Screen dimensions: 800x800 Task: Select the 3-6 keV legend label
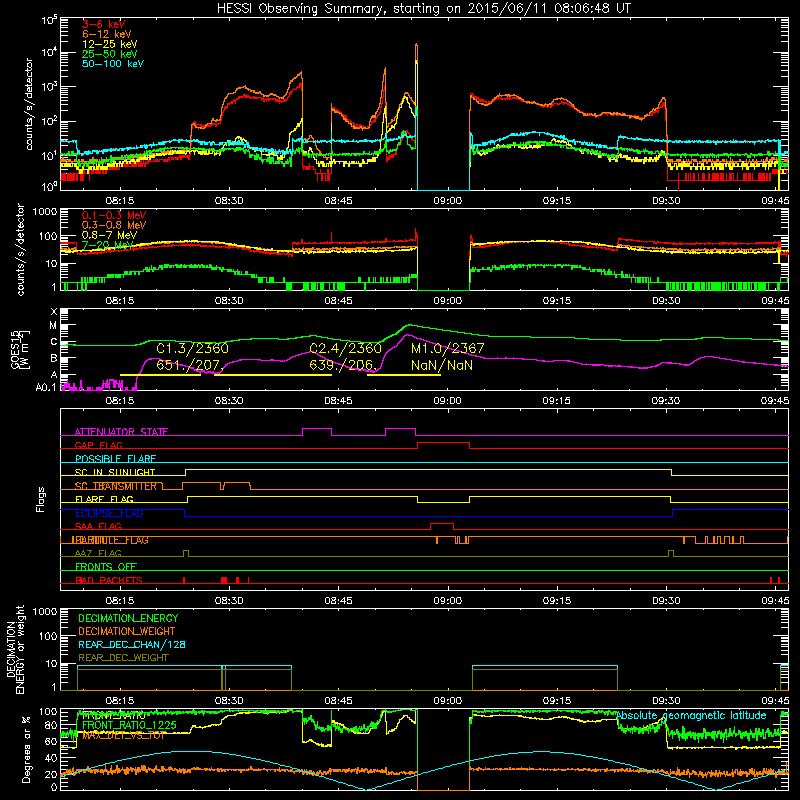[x=104, y=24]
